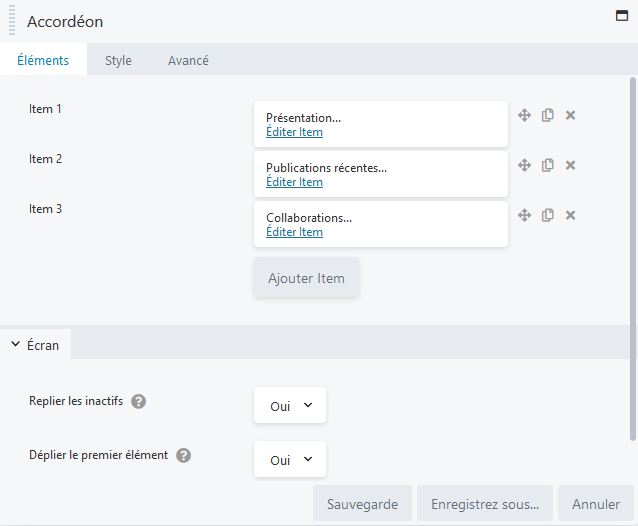The image size is (638, 526).
Task: Show help for Déplier le premier élément
Action: [184, 456]
